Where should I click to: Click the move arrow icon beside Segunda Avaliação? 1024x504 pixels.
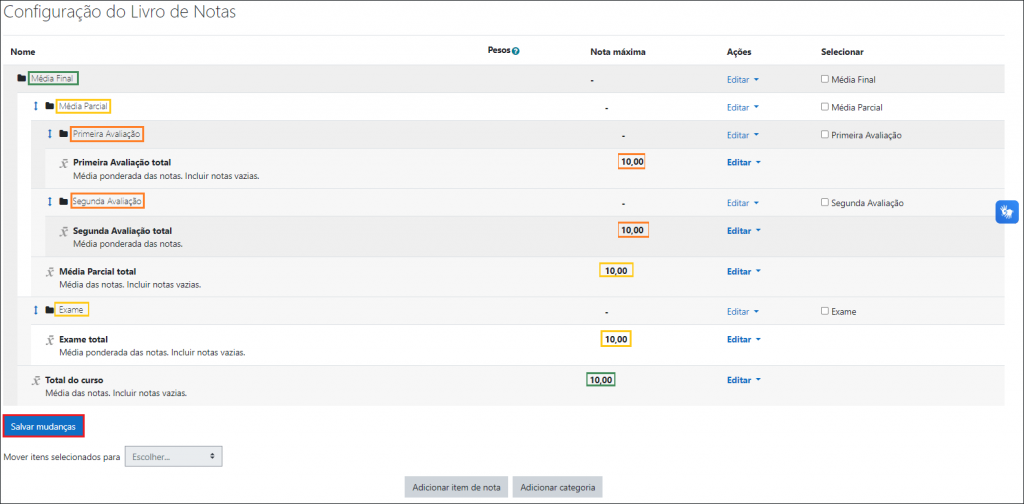coord(49,202)
